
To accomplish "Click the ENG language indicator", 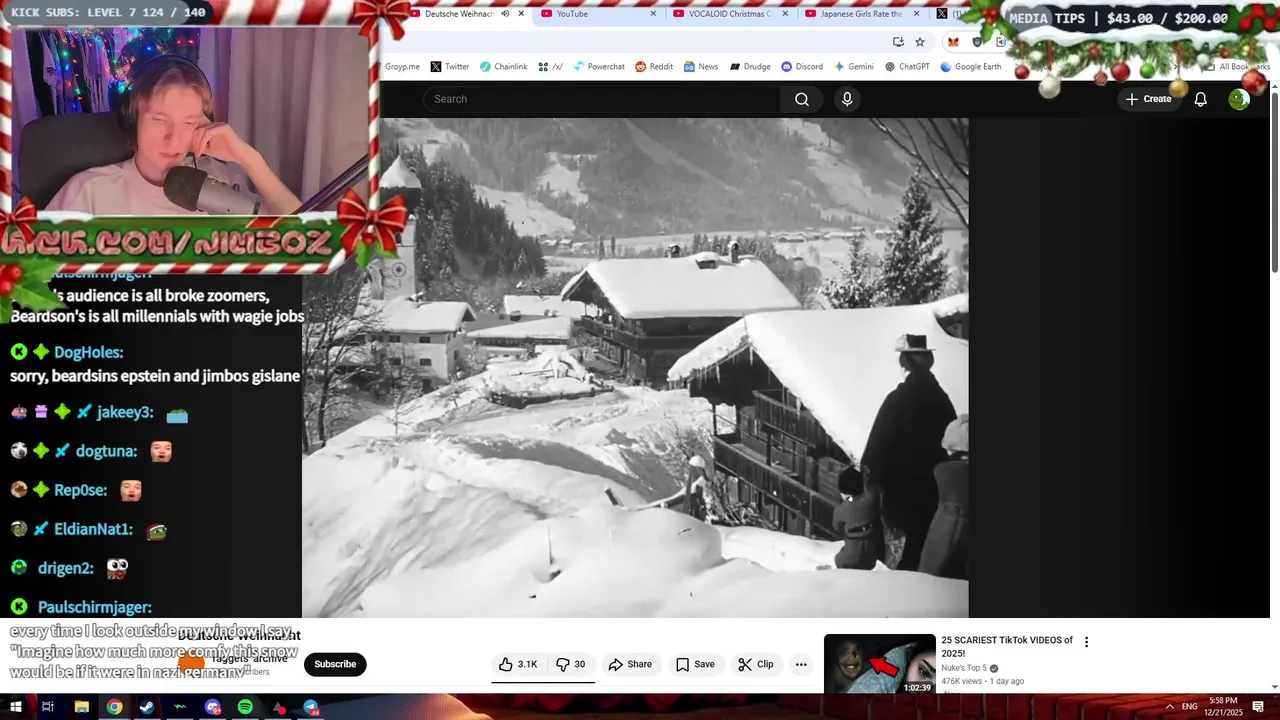I will [1189, 707].
